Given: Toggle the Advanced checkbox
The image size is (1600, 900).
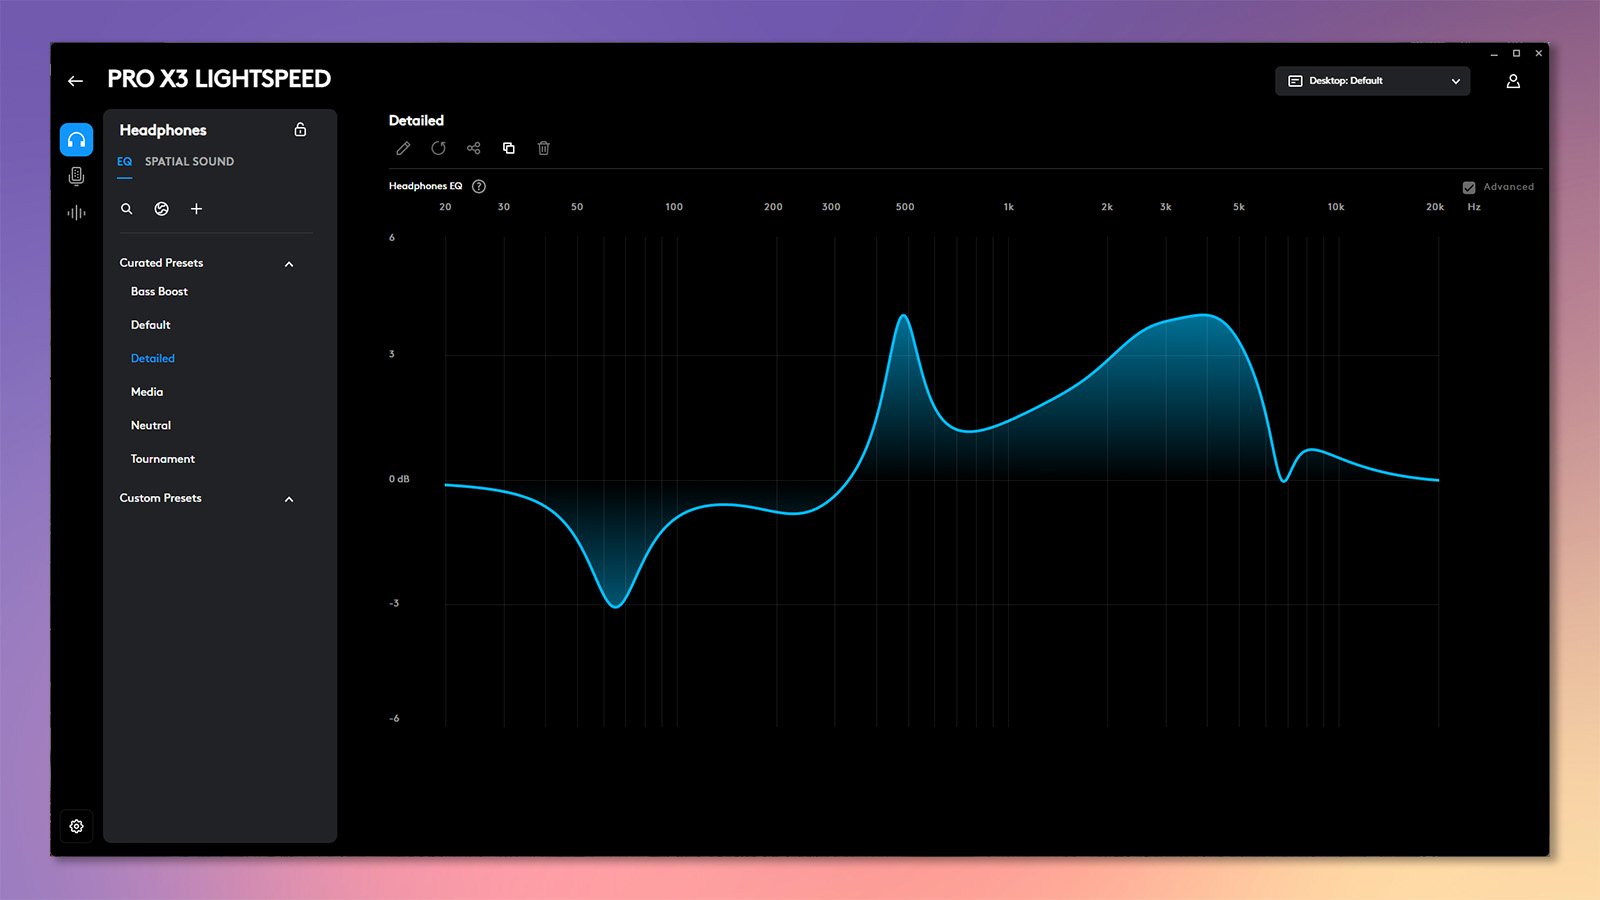Looking at the screenshot, I should (1469, 187).
